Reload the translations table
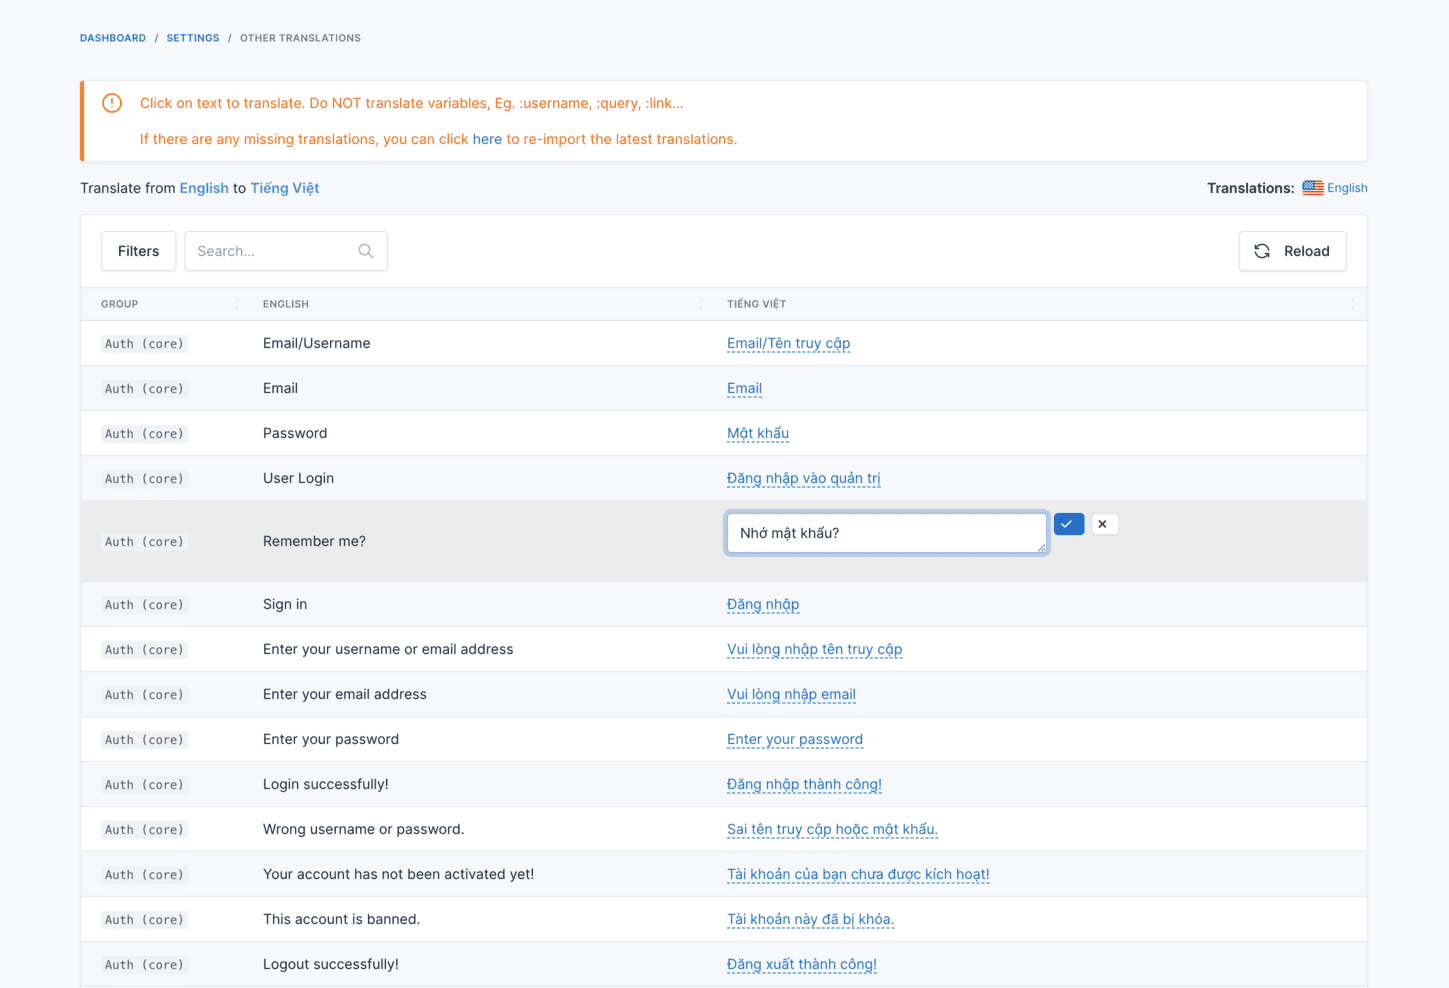 pyautogui.click(x=1292, y=251)
